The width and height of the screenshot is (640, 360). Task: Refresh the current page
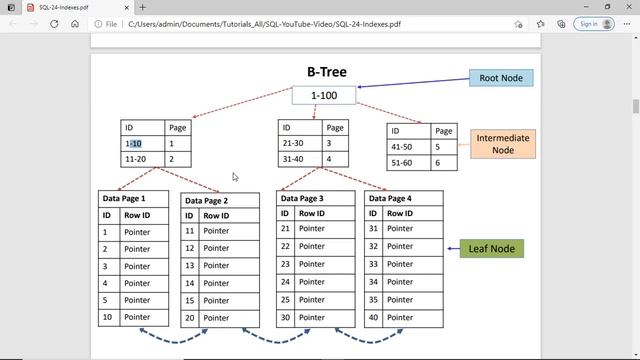coord(54,24)
